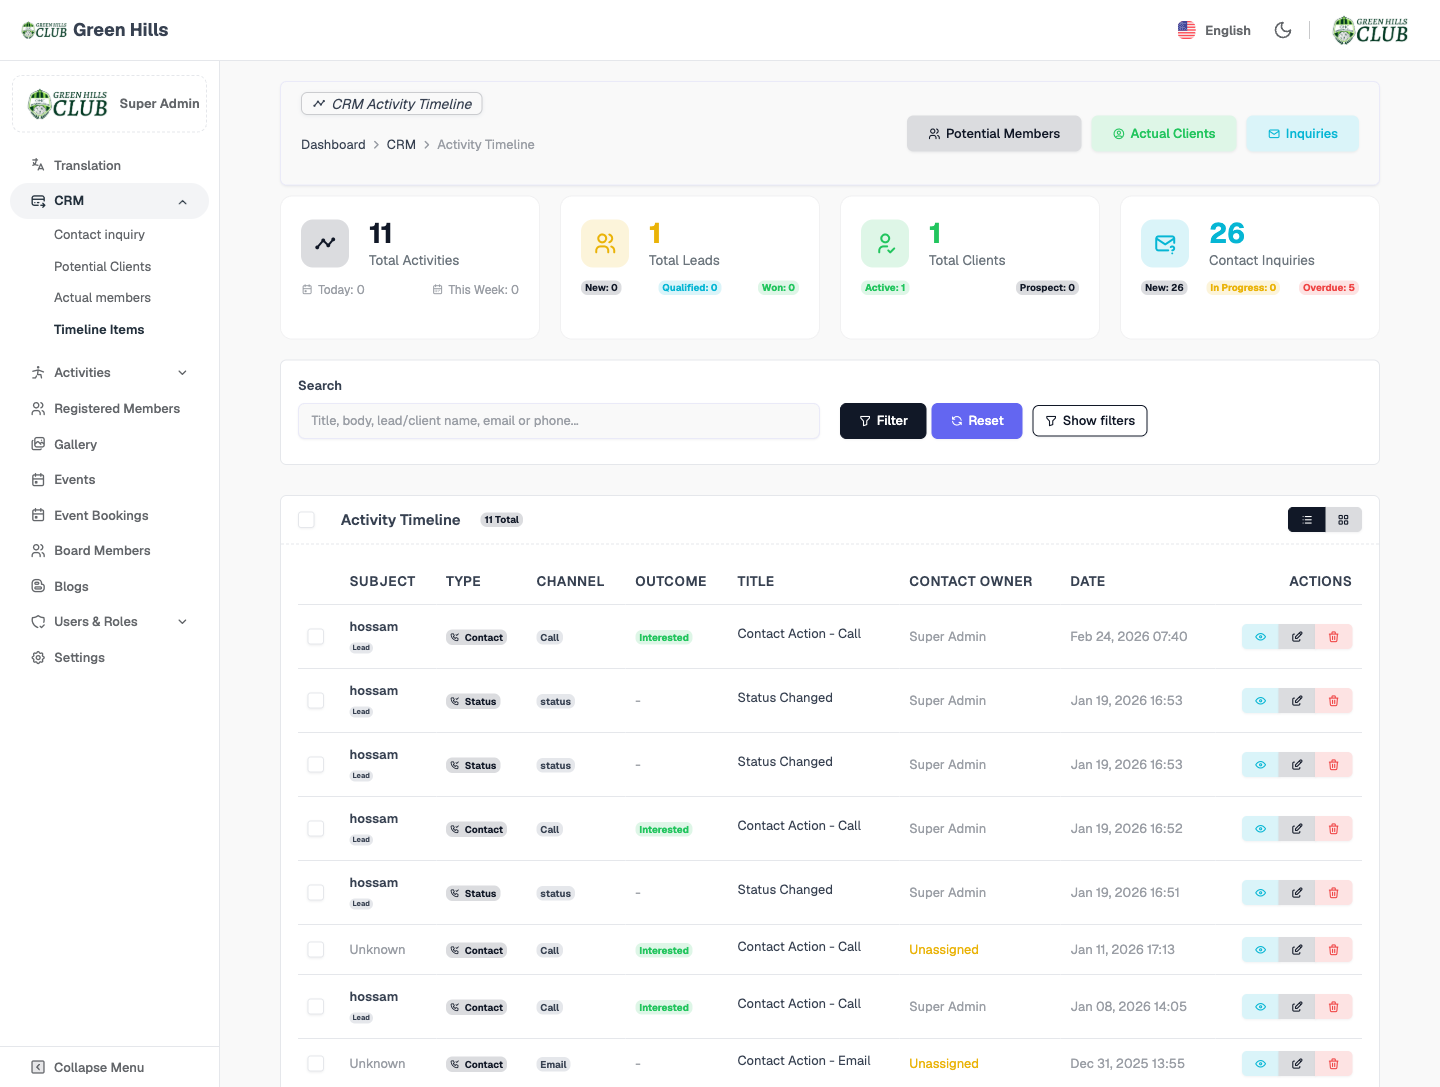
Task: View the Dec 31, 2025 13:55 activity
Action: (x=1260, y=1064)
